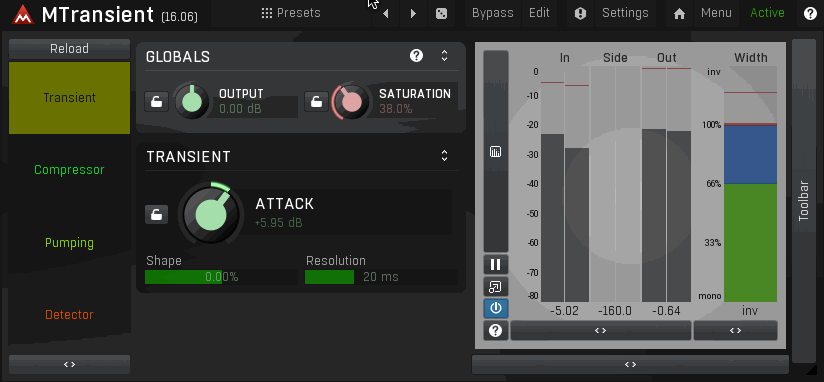Select the Pumping device tab

point(69,243)
